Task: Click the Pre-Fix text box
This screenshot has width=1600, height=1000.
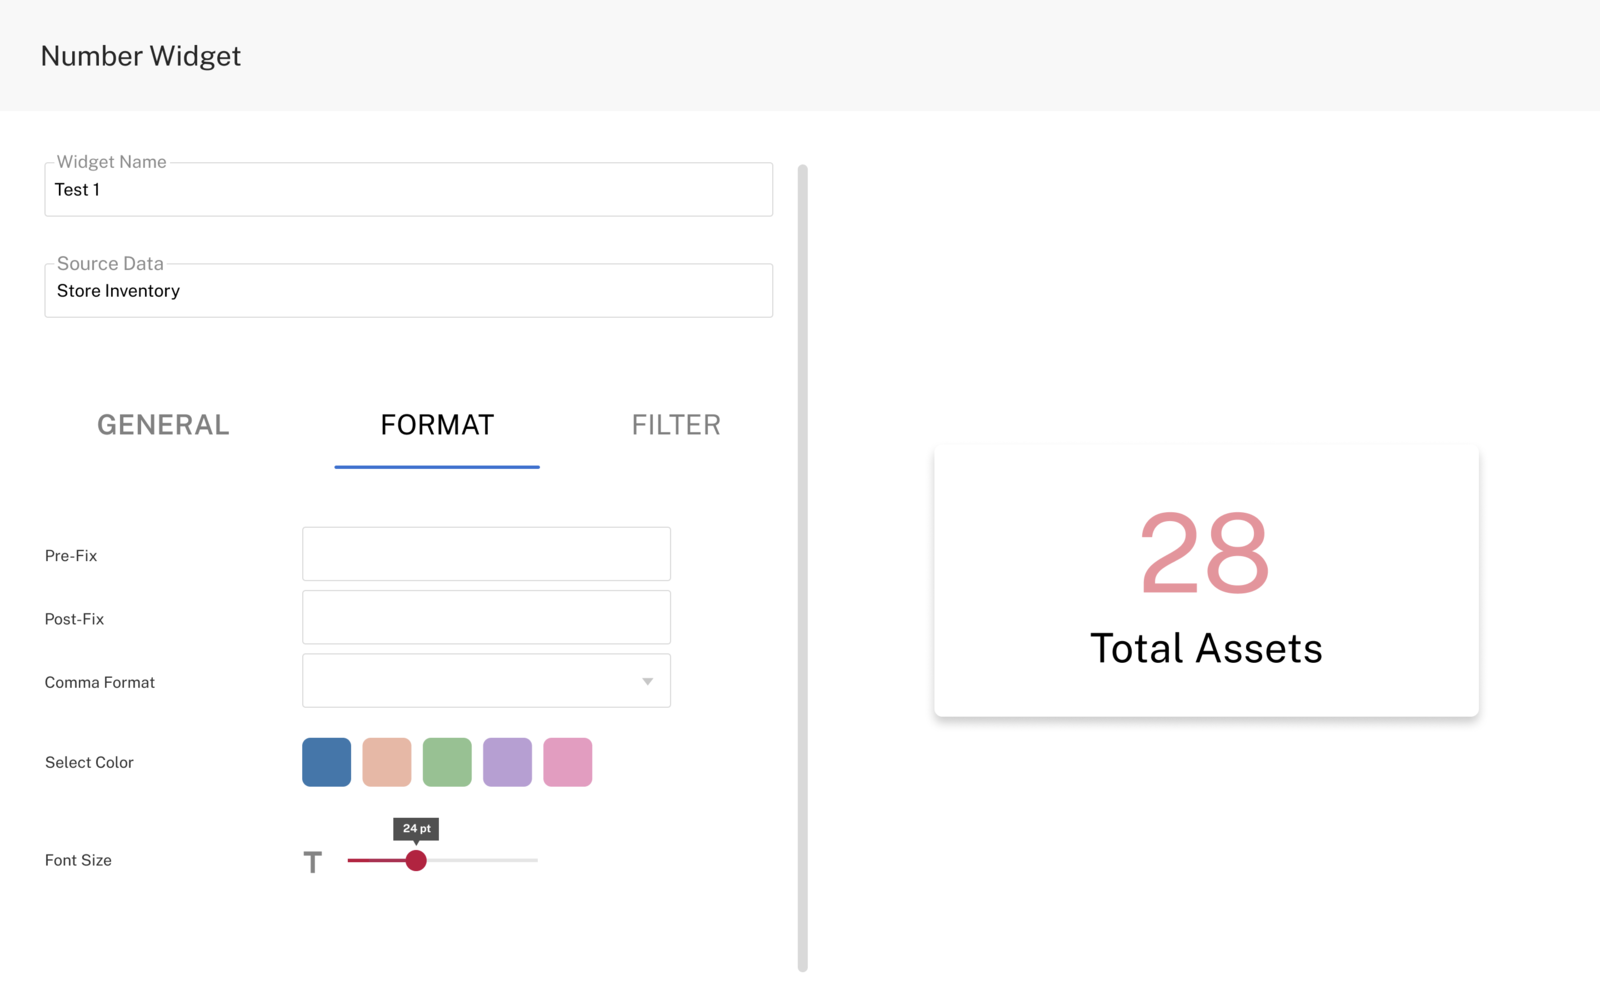Action: pos(486,554)
